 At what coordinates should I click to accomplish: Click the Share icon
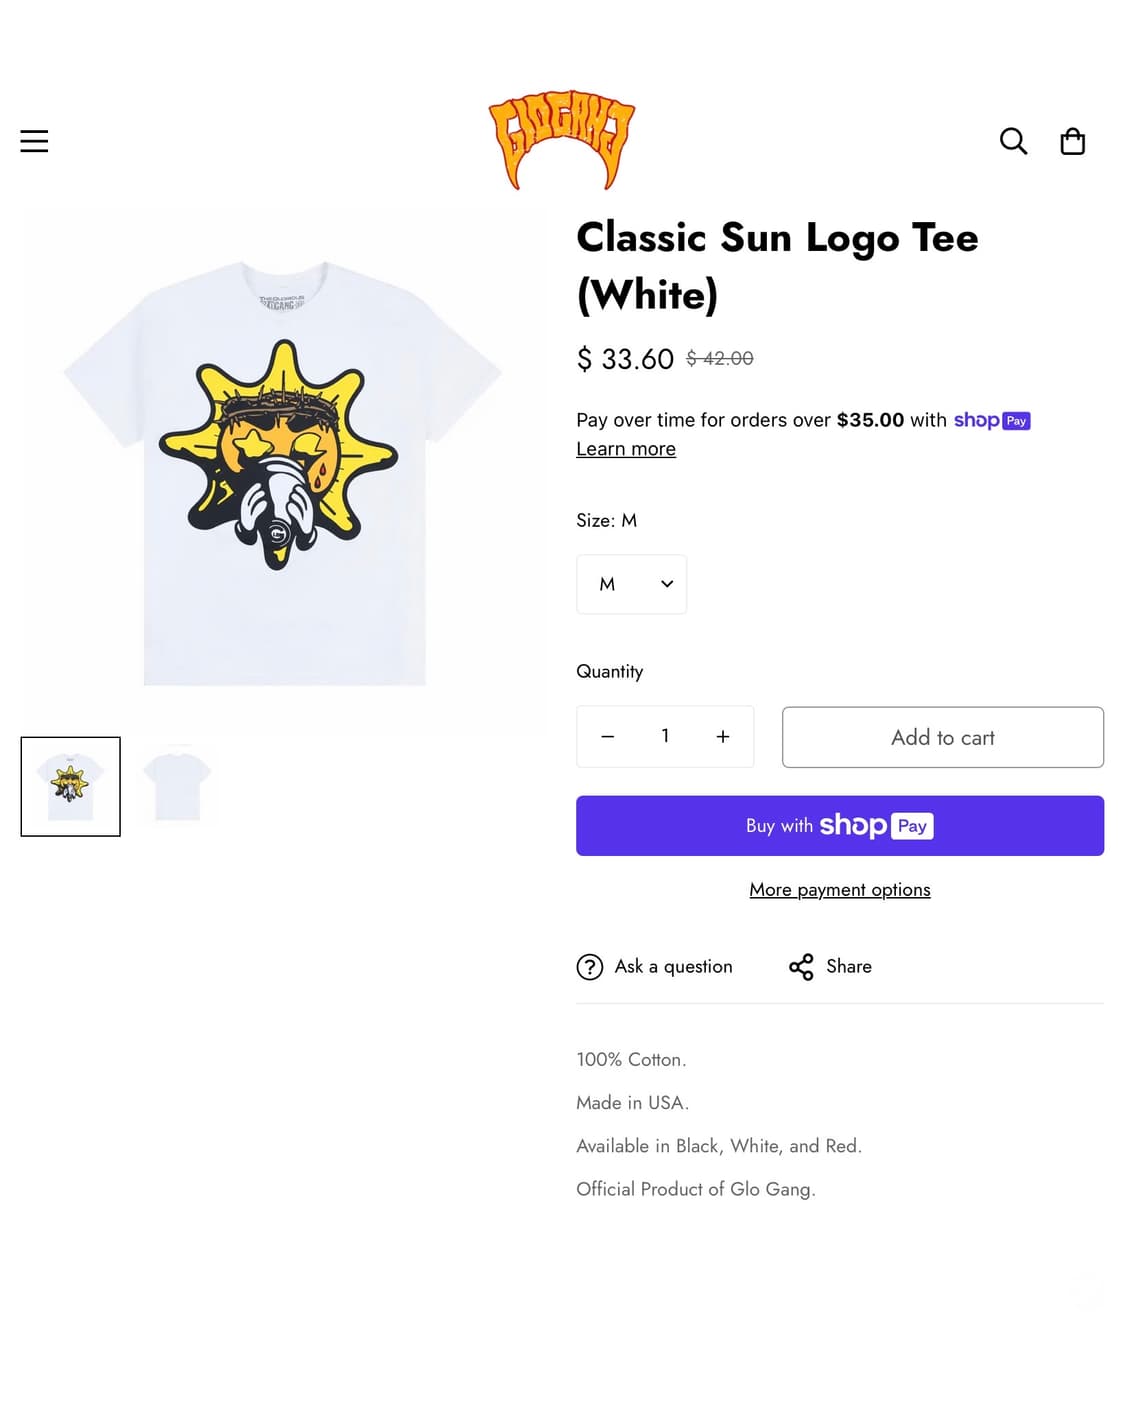click(801, 967)
